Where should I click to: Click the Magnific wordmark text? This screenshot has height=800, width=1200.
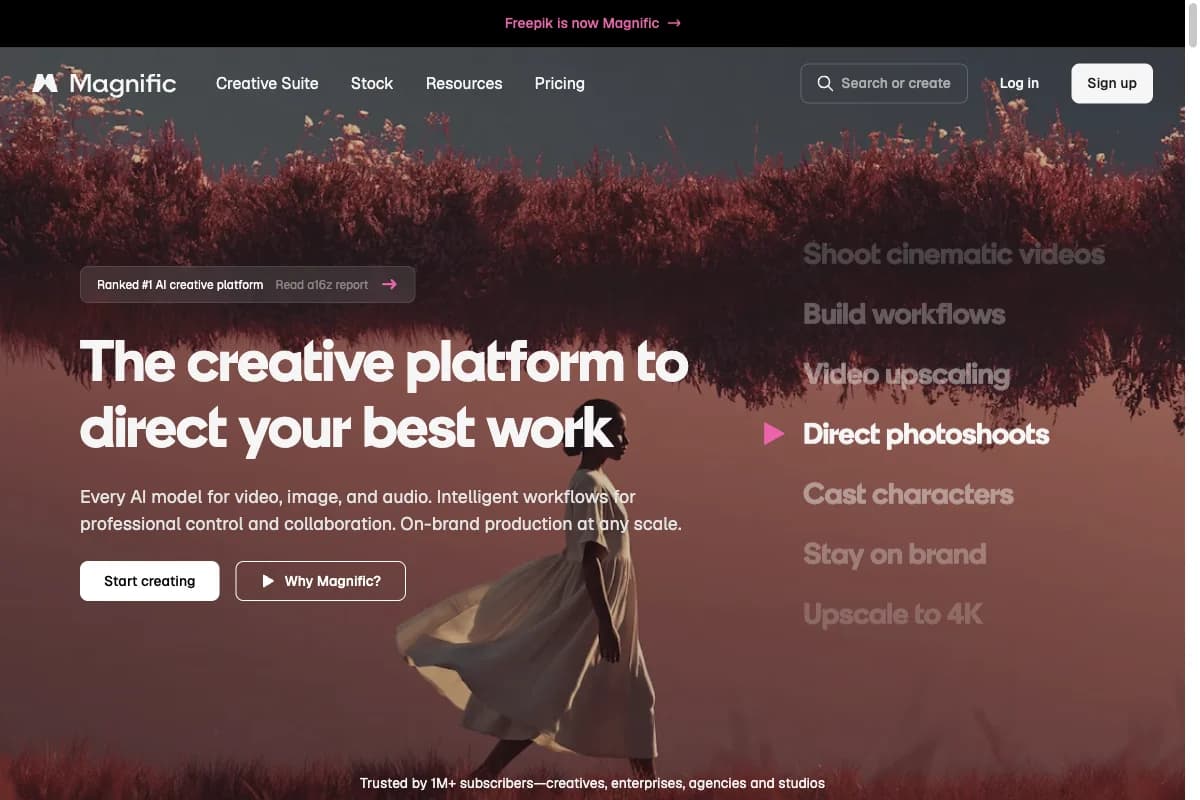(123, 83)
